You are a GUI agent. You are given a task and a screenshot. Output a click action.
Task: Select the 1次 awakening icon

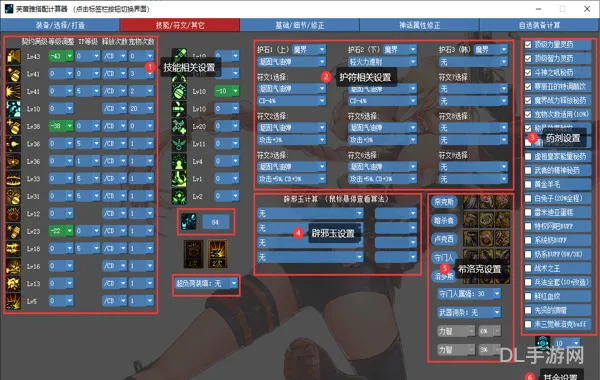(193, 254)
